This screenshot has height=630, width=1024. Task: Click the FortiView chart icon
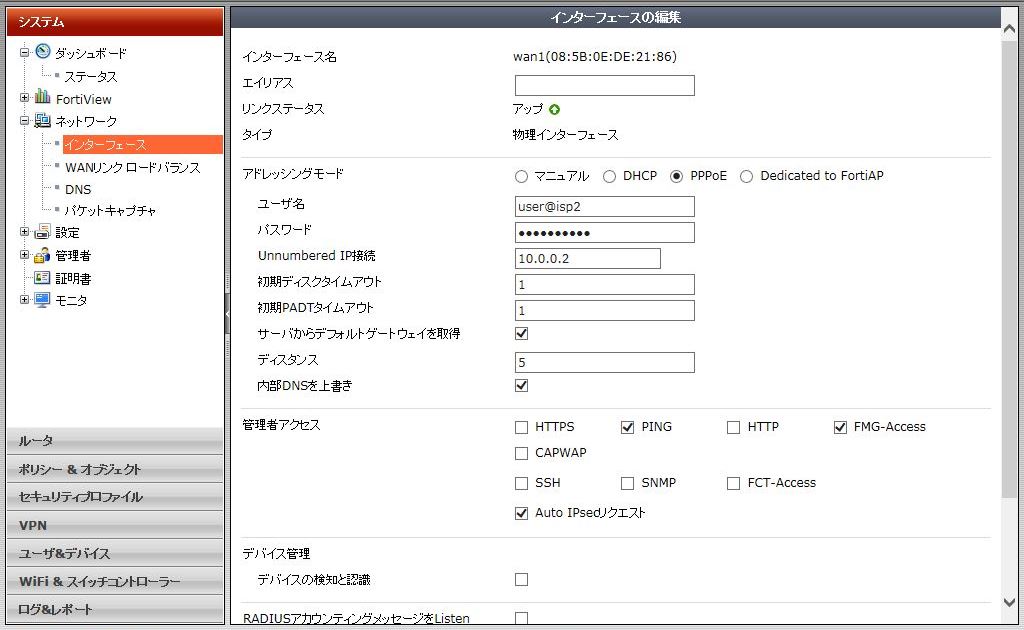(42, 98)
